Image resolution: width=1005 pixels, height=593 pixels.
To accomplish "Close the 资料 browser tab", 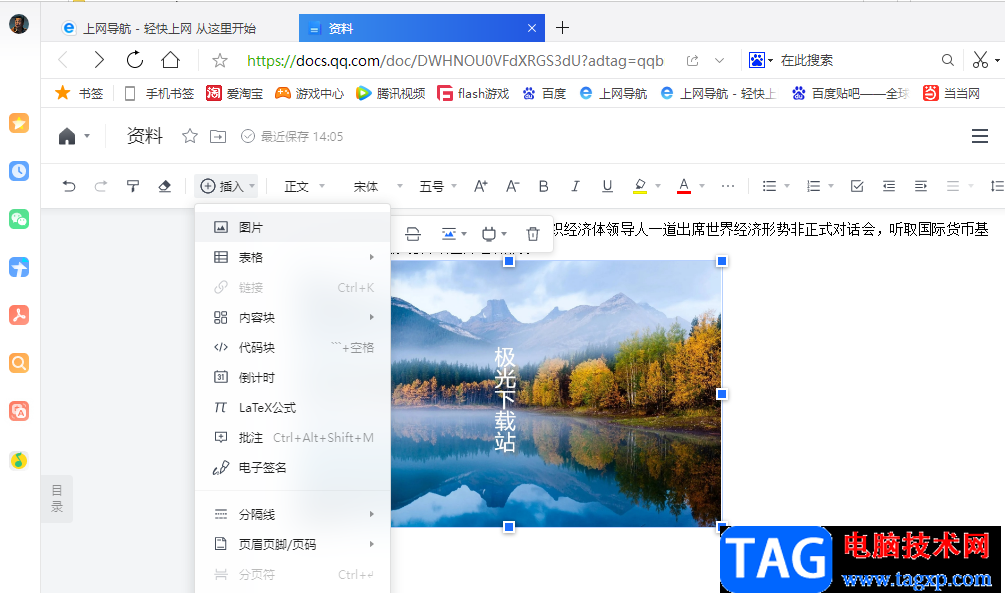I will 531,28.
